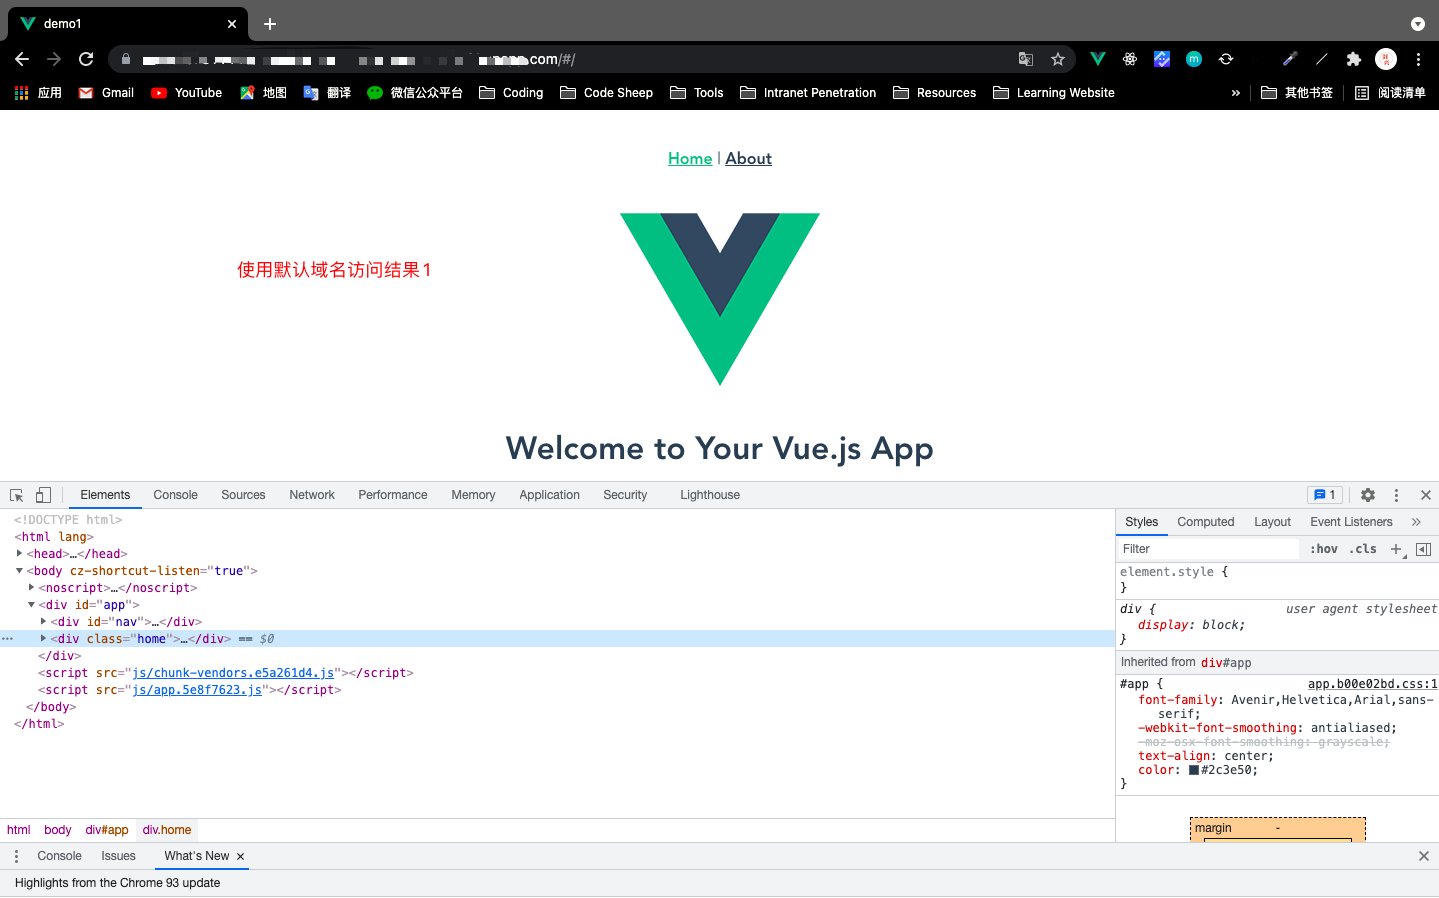
Task: Open the 翻译 translate bookmark
Action: click(x=327, y=93)
